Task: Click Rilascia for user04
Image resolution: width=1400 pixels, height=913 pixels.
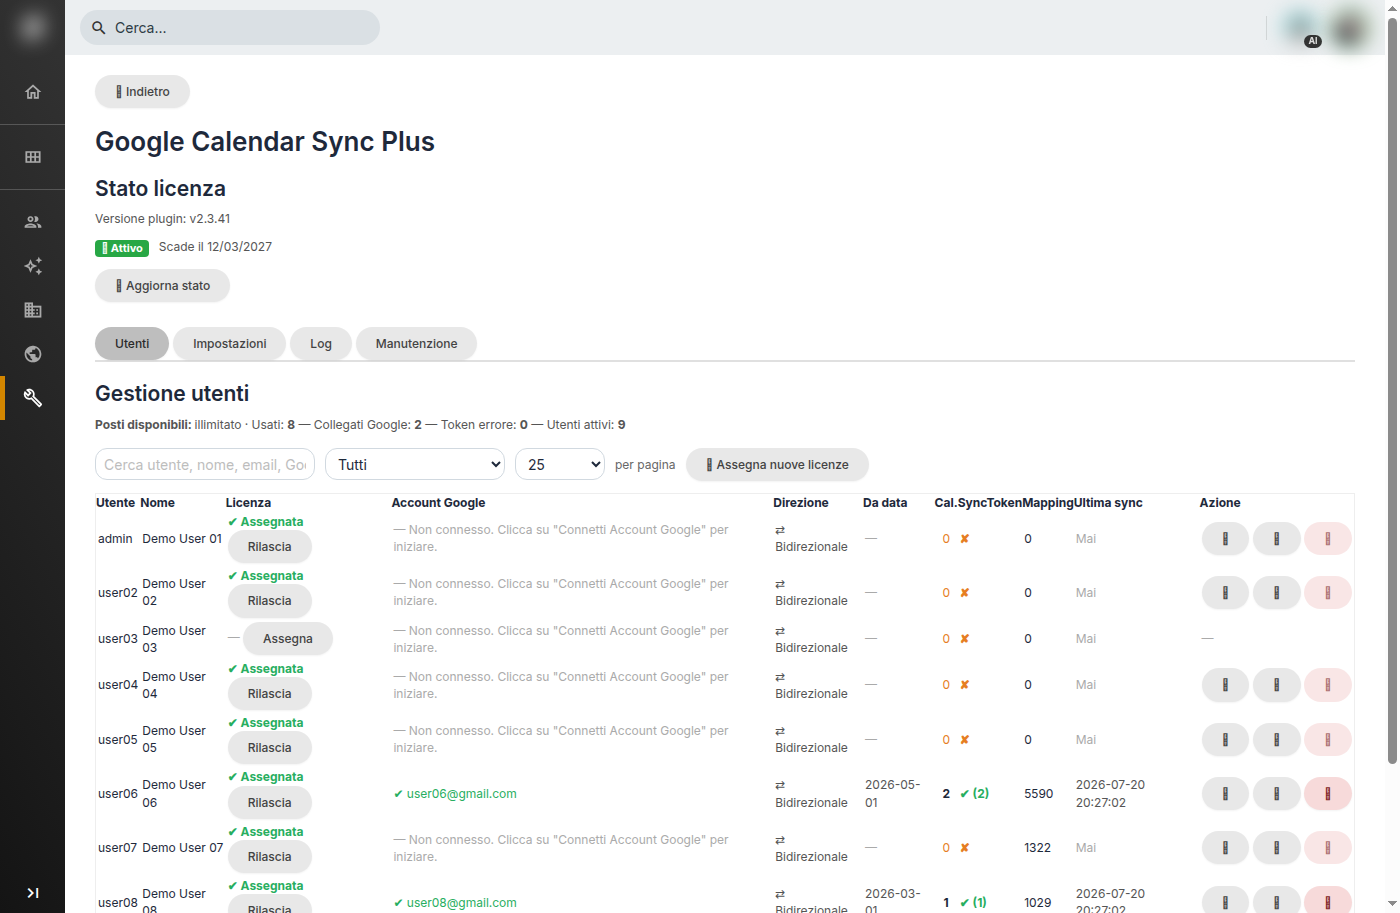Action: pyautogui.click(x=270, y=694)
